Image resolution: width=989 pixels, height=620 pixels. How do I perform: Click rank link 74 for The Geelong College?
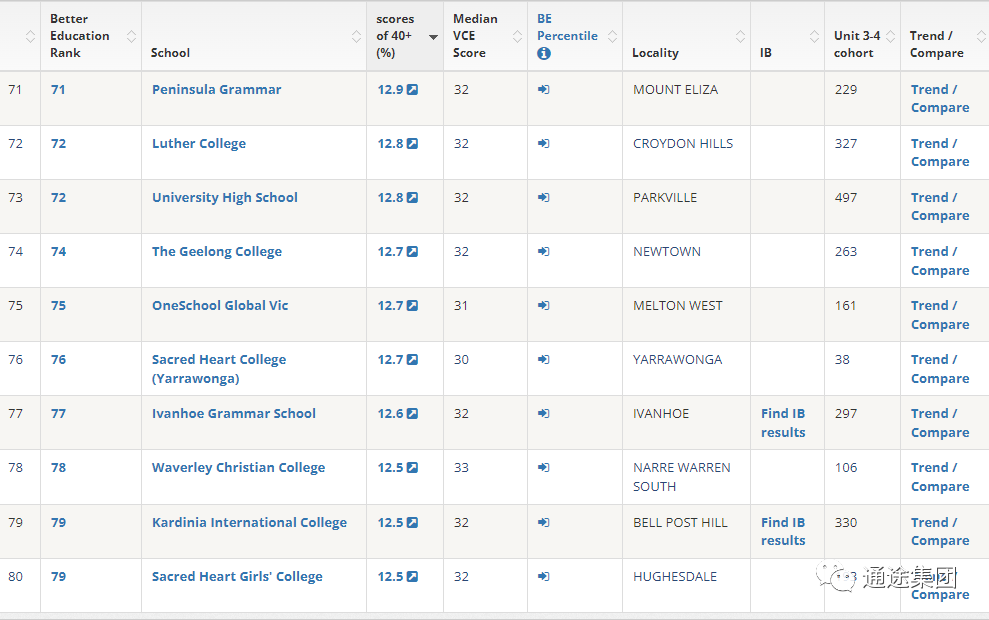58,252
